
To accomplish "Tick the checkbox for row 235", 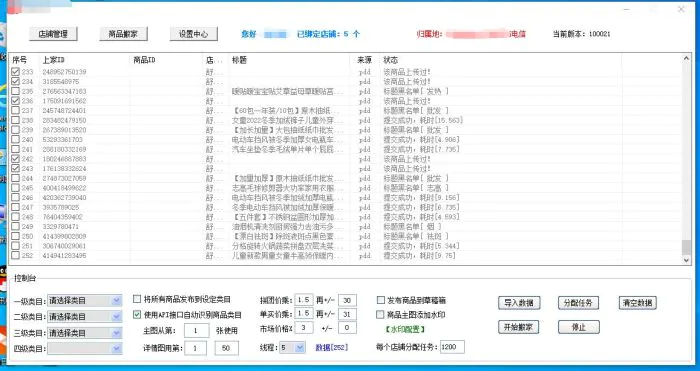I will pyautogui.click(x=16, y=91).
